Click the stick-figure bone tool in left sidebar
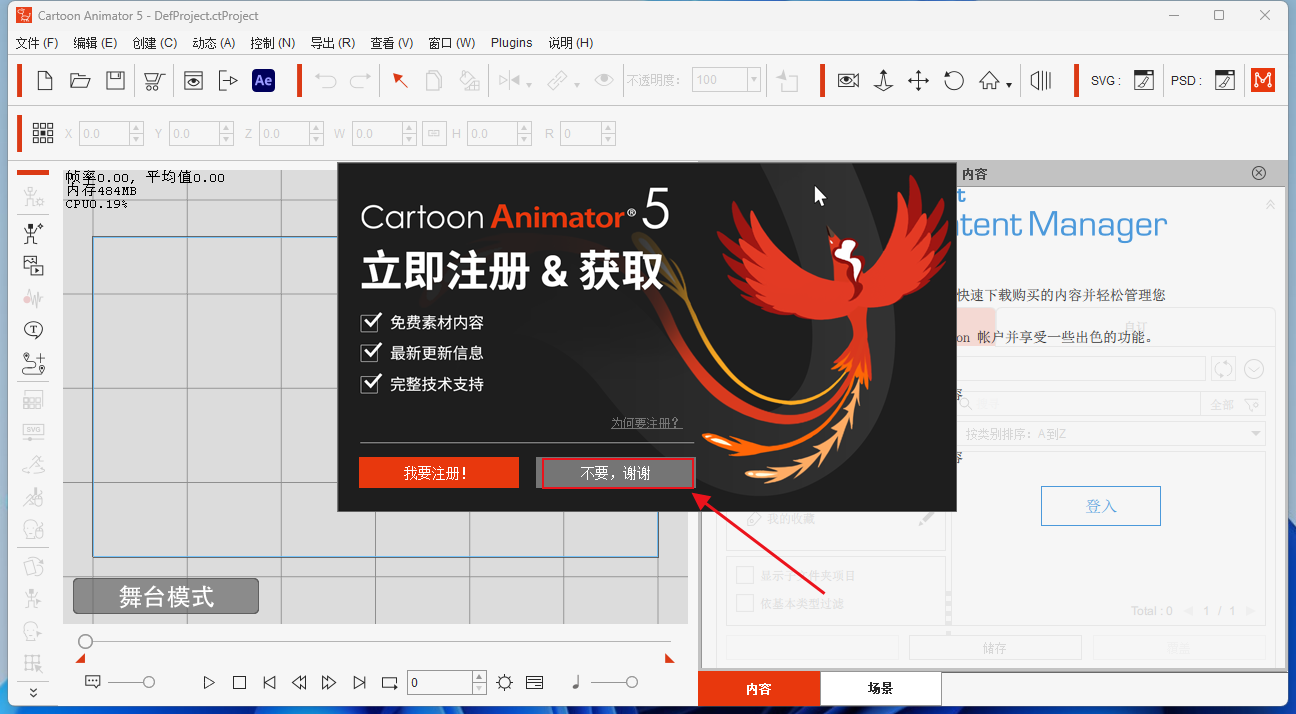The image size is (1296, 714). (33, 234)
